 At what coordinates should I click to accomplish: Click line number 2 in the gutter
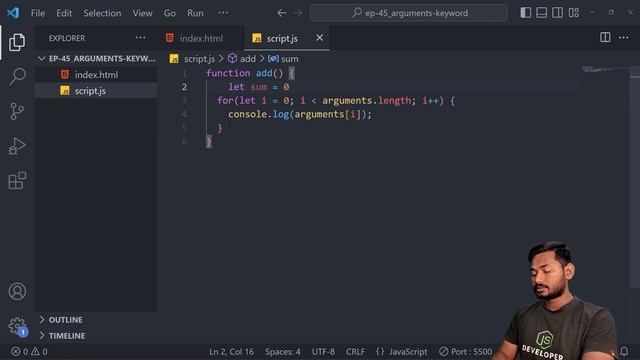point(184,87)
